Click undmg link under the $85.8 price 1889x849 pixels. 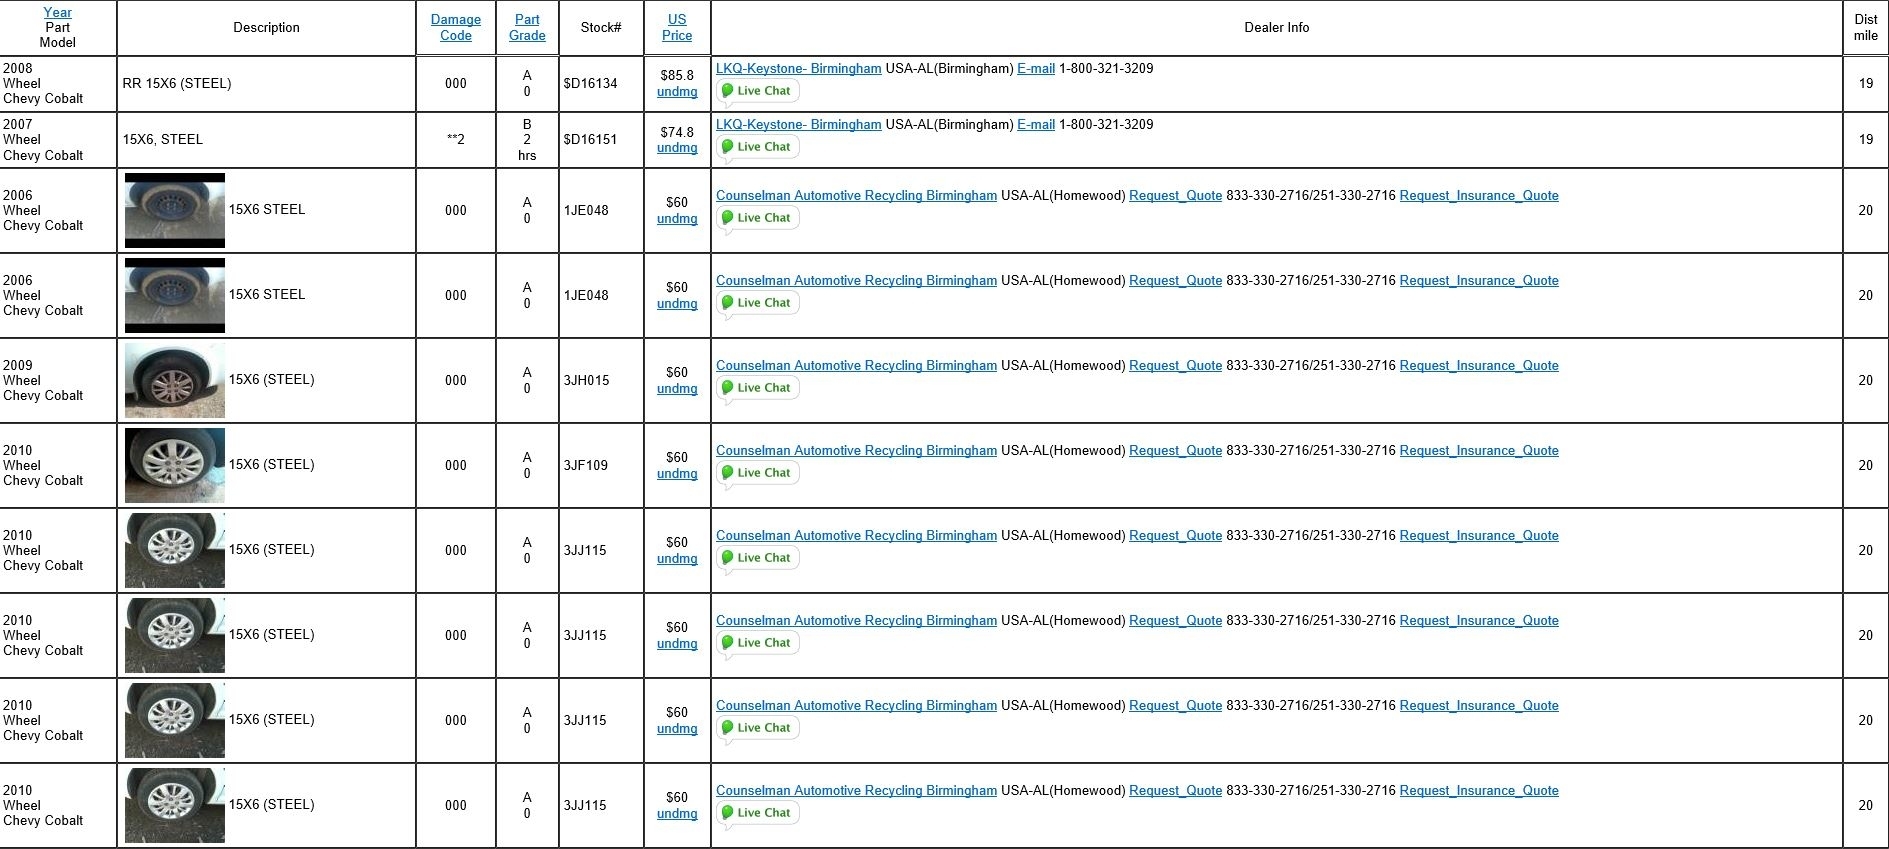point(677,92)
